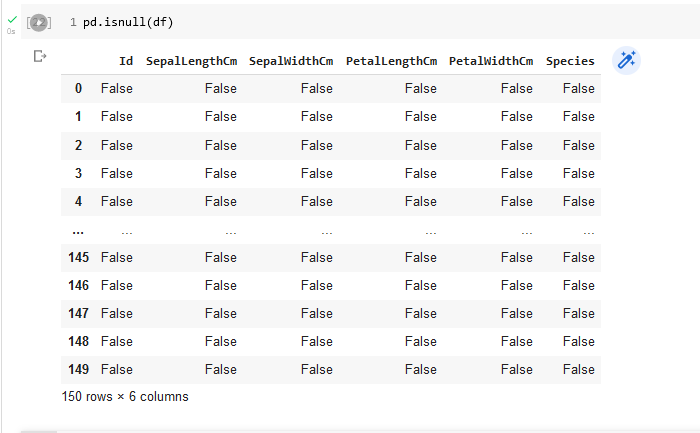Click the magic wand suggest charts icon
Screen dimensions: 700x433
[x=626, y=60]
